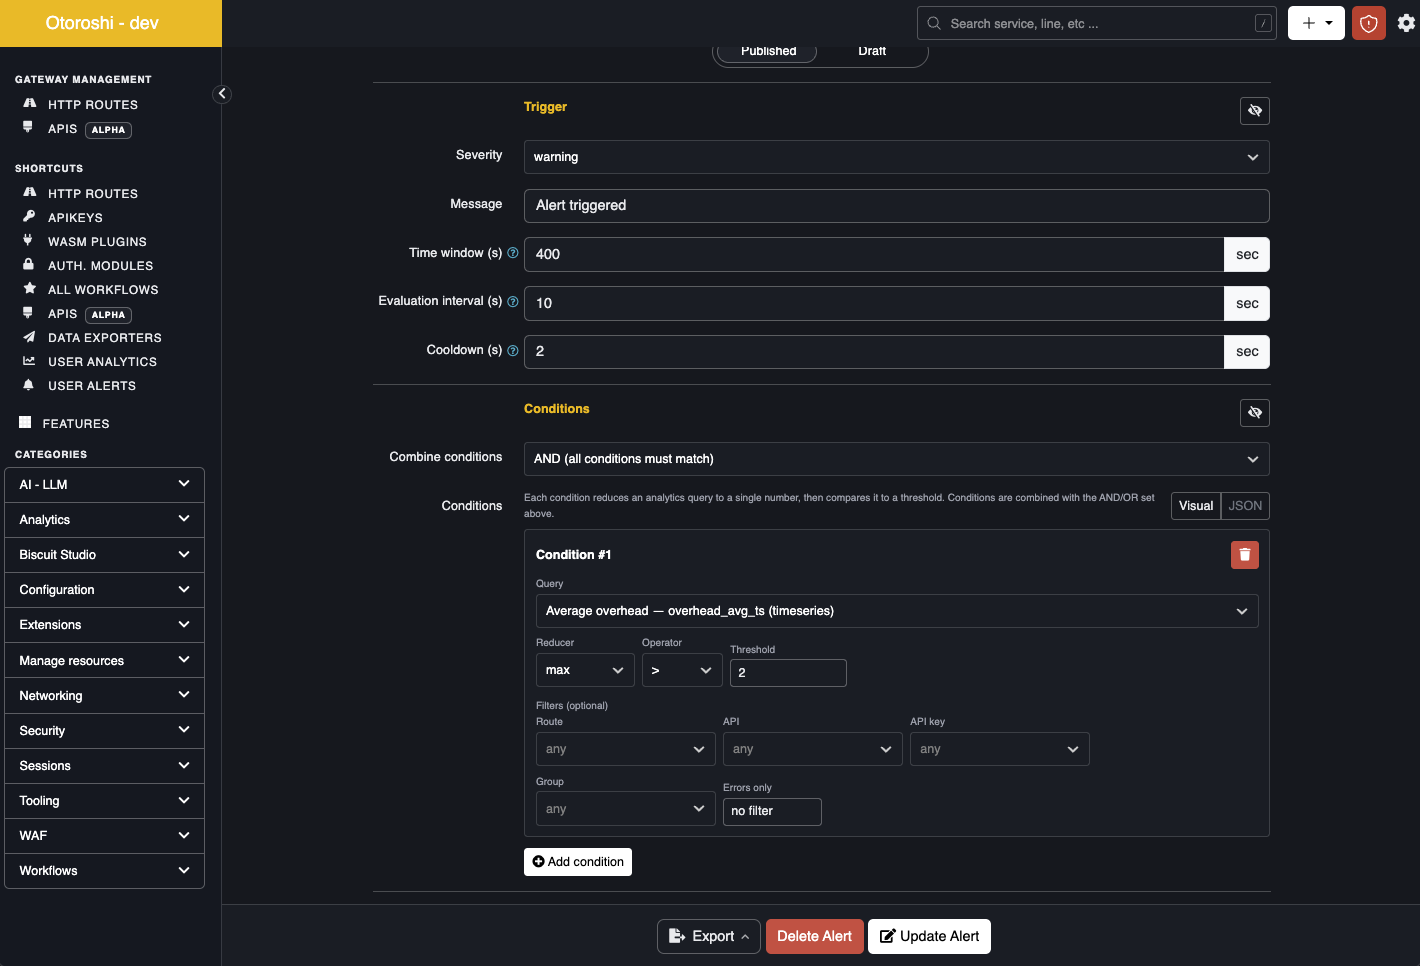Screen dimensions: 1420x966
Task: Click the search magnifier icon
Action: tap(934, 23)
